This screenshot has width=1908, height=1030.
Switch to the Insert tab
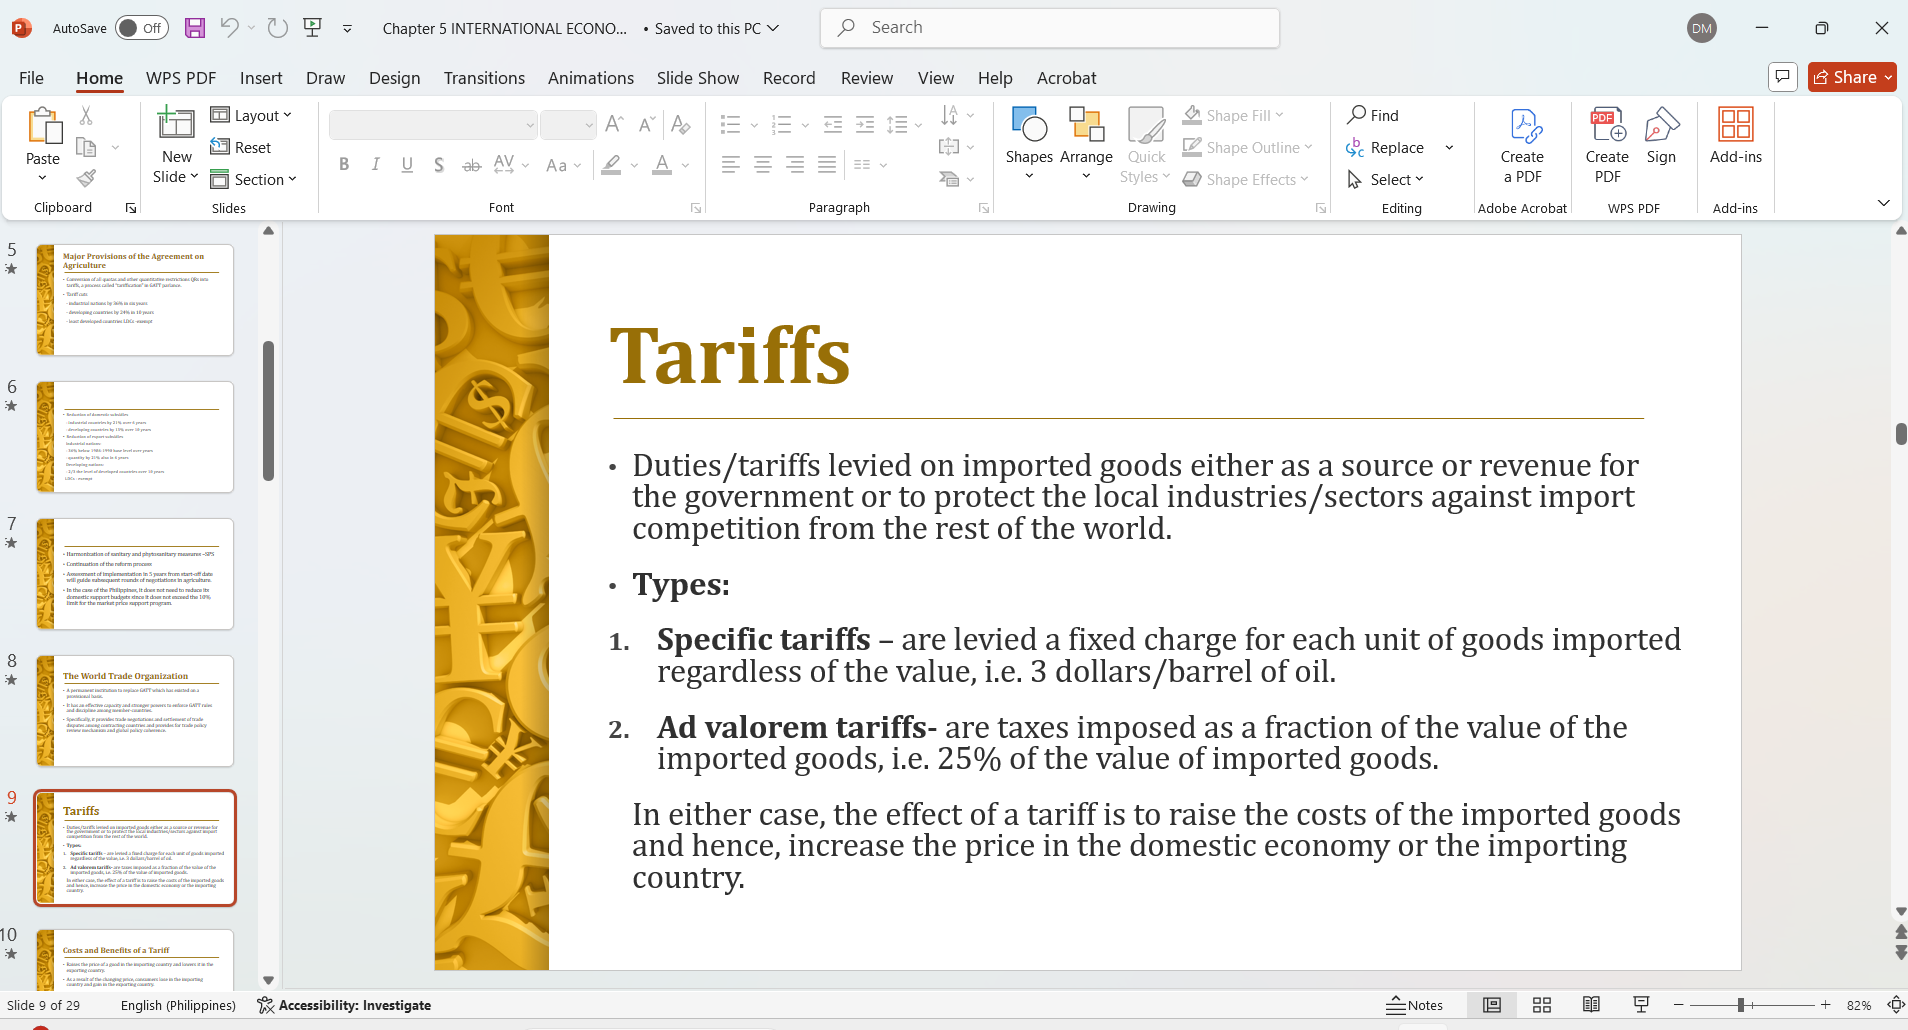(261, 78)
